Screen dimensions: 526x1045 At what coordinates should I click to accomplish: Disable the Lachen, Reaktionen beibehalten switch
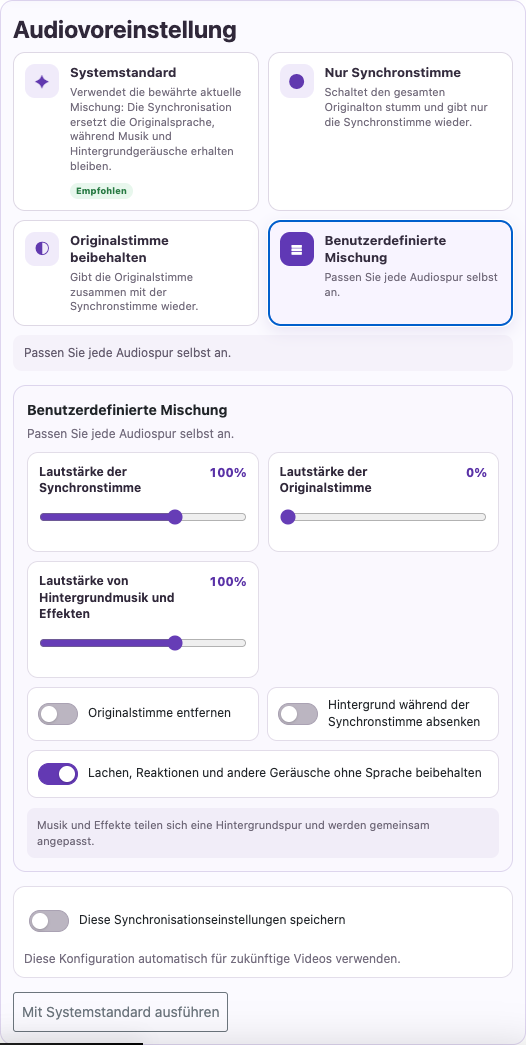(x=58, y=774)
